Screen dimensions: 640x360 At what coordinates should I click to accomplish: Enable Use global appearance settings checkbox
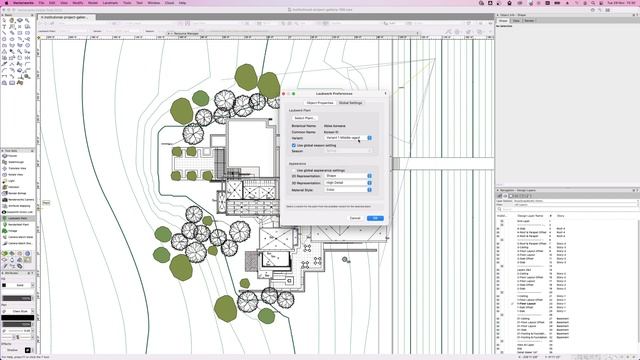[293, 170]
